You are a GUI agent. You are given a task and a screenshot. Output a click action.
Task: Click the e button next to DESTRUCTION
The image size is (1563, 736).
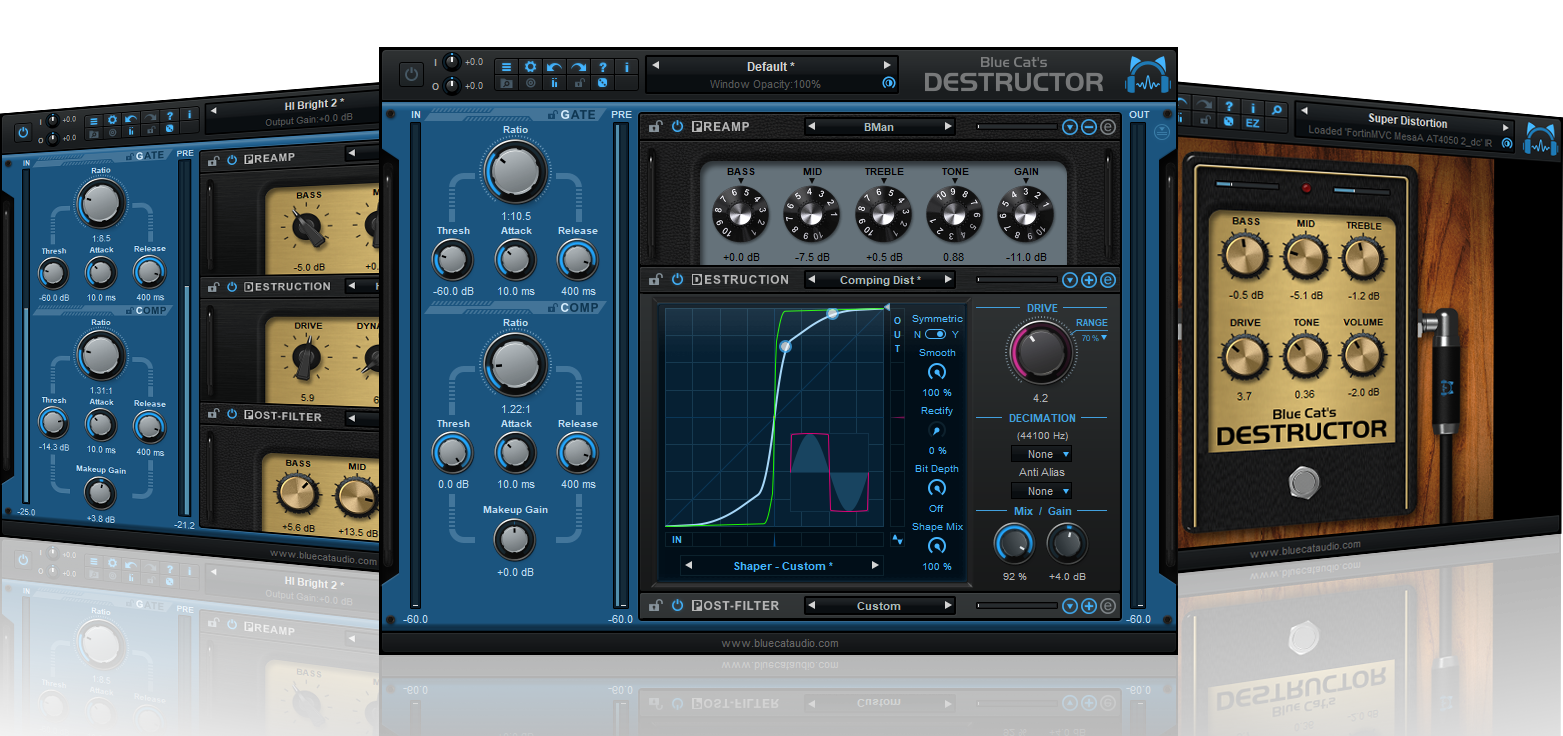click(1107, 280)
